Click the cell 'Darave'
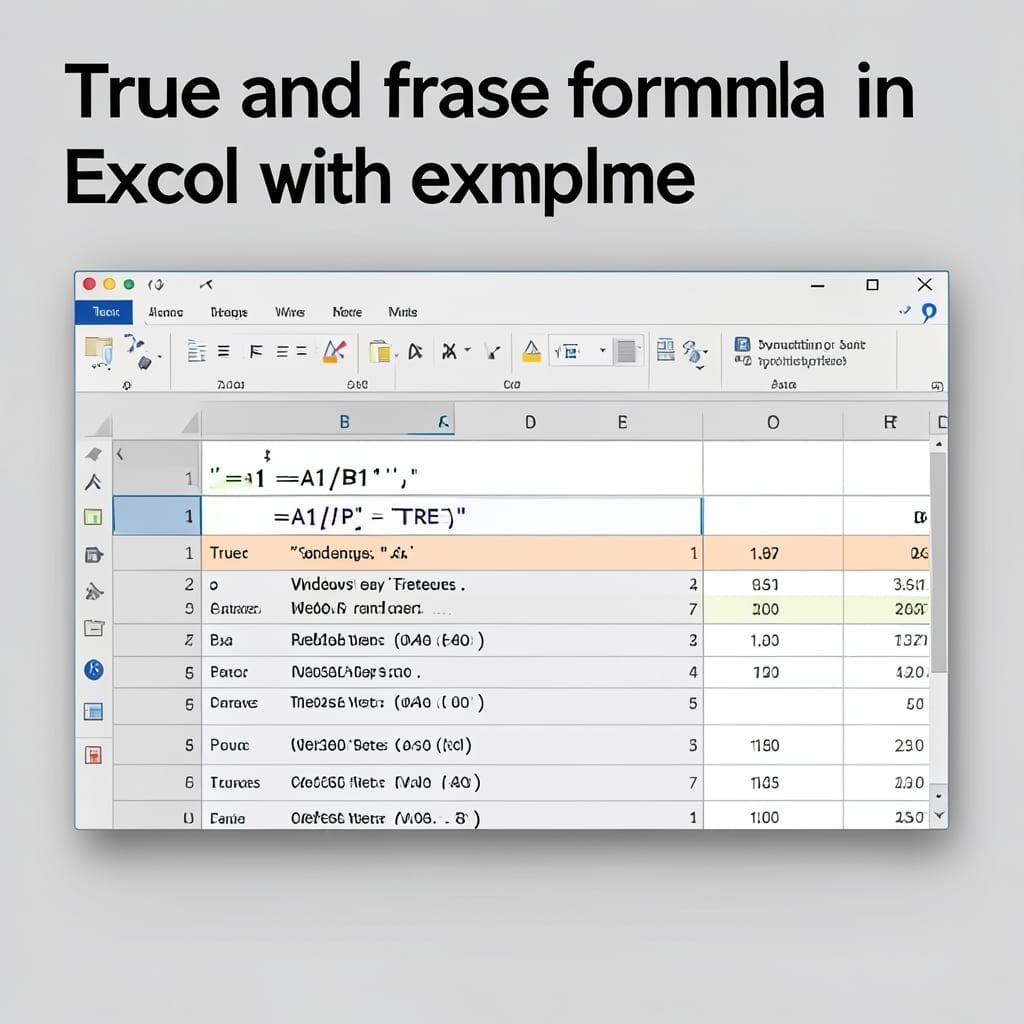Image resolution: width=1024 pixels, height=1024 pixels. tap(233, 703)
